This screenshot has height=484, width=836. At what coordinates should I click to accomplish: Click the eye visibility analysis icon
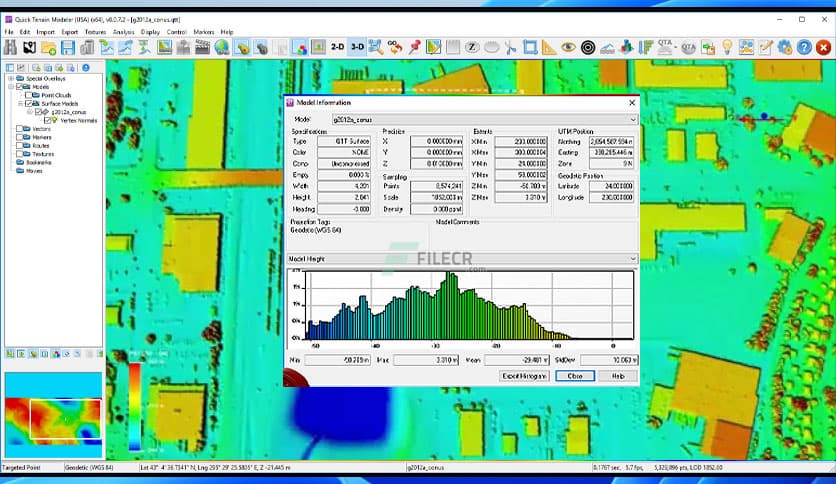(568, 47)
